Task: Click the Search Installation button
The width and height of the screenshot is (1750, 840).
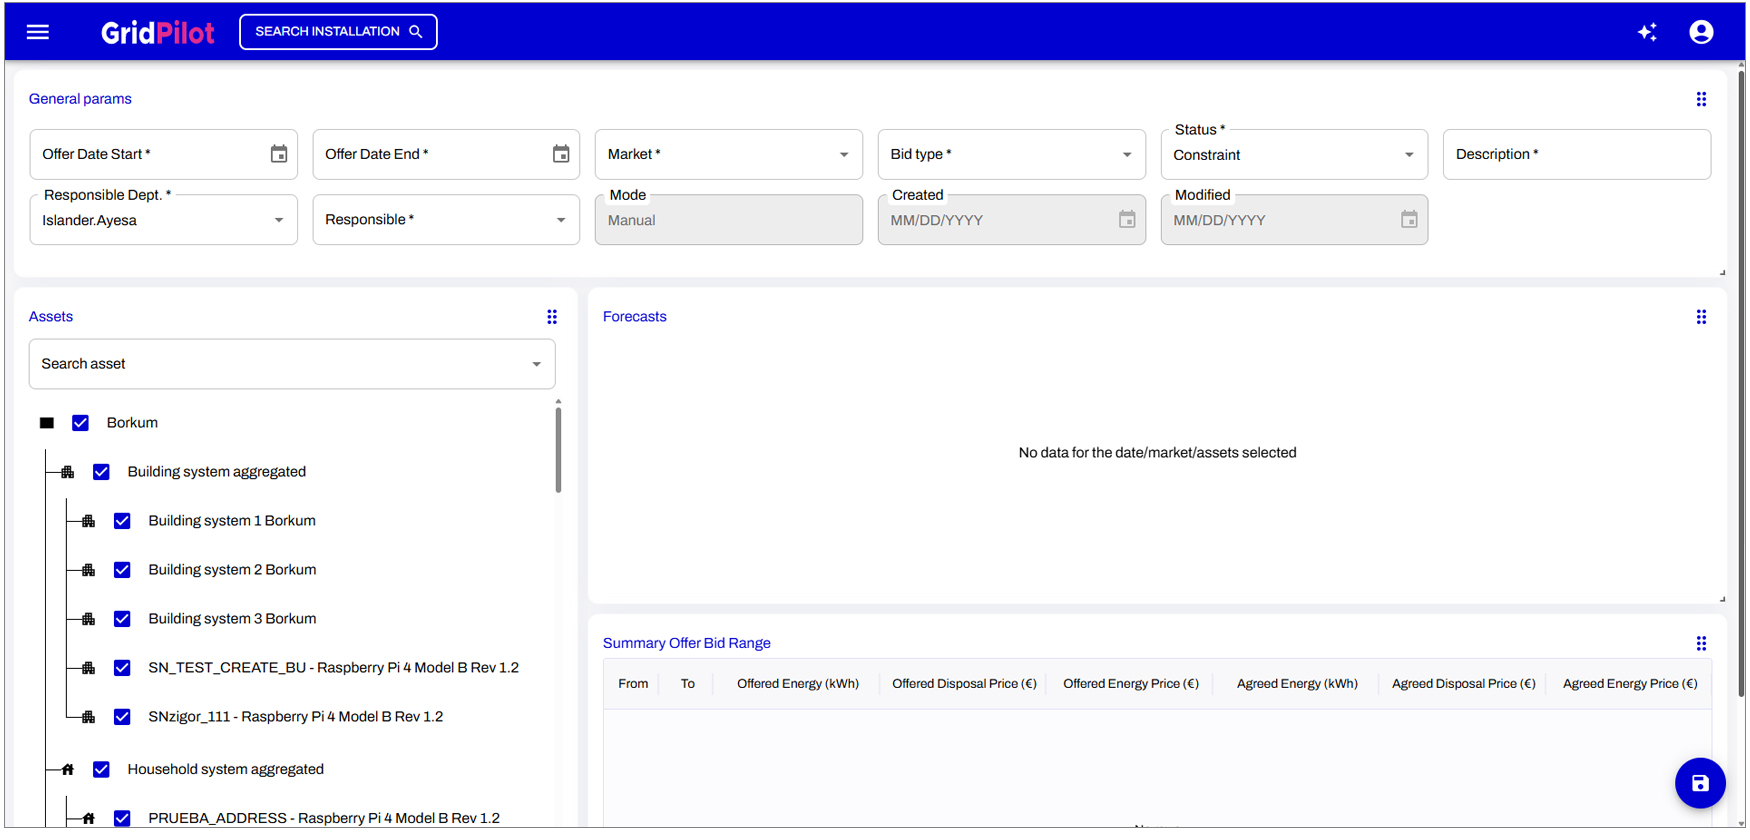Action: 338,32
